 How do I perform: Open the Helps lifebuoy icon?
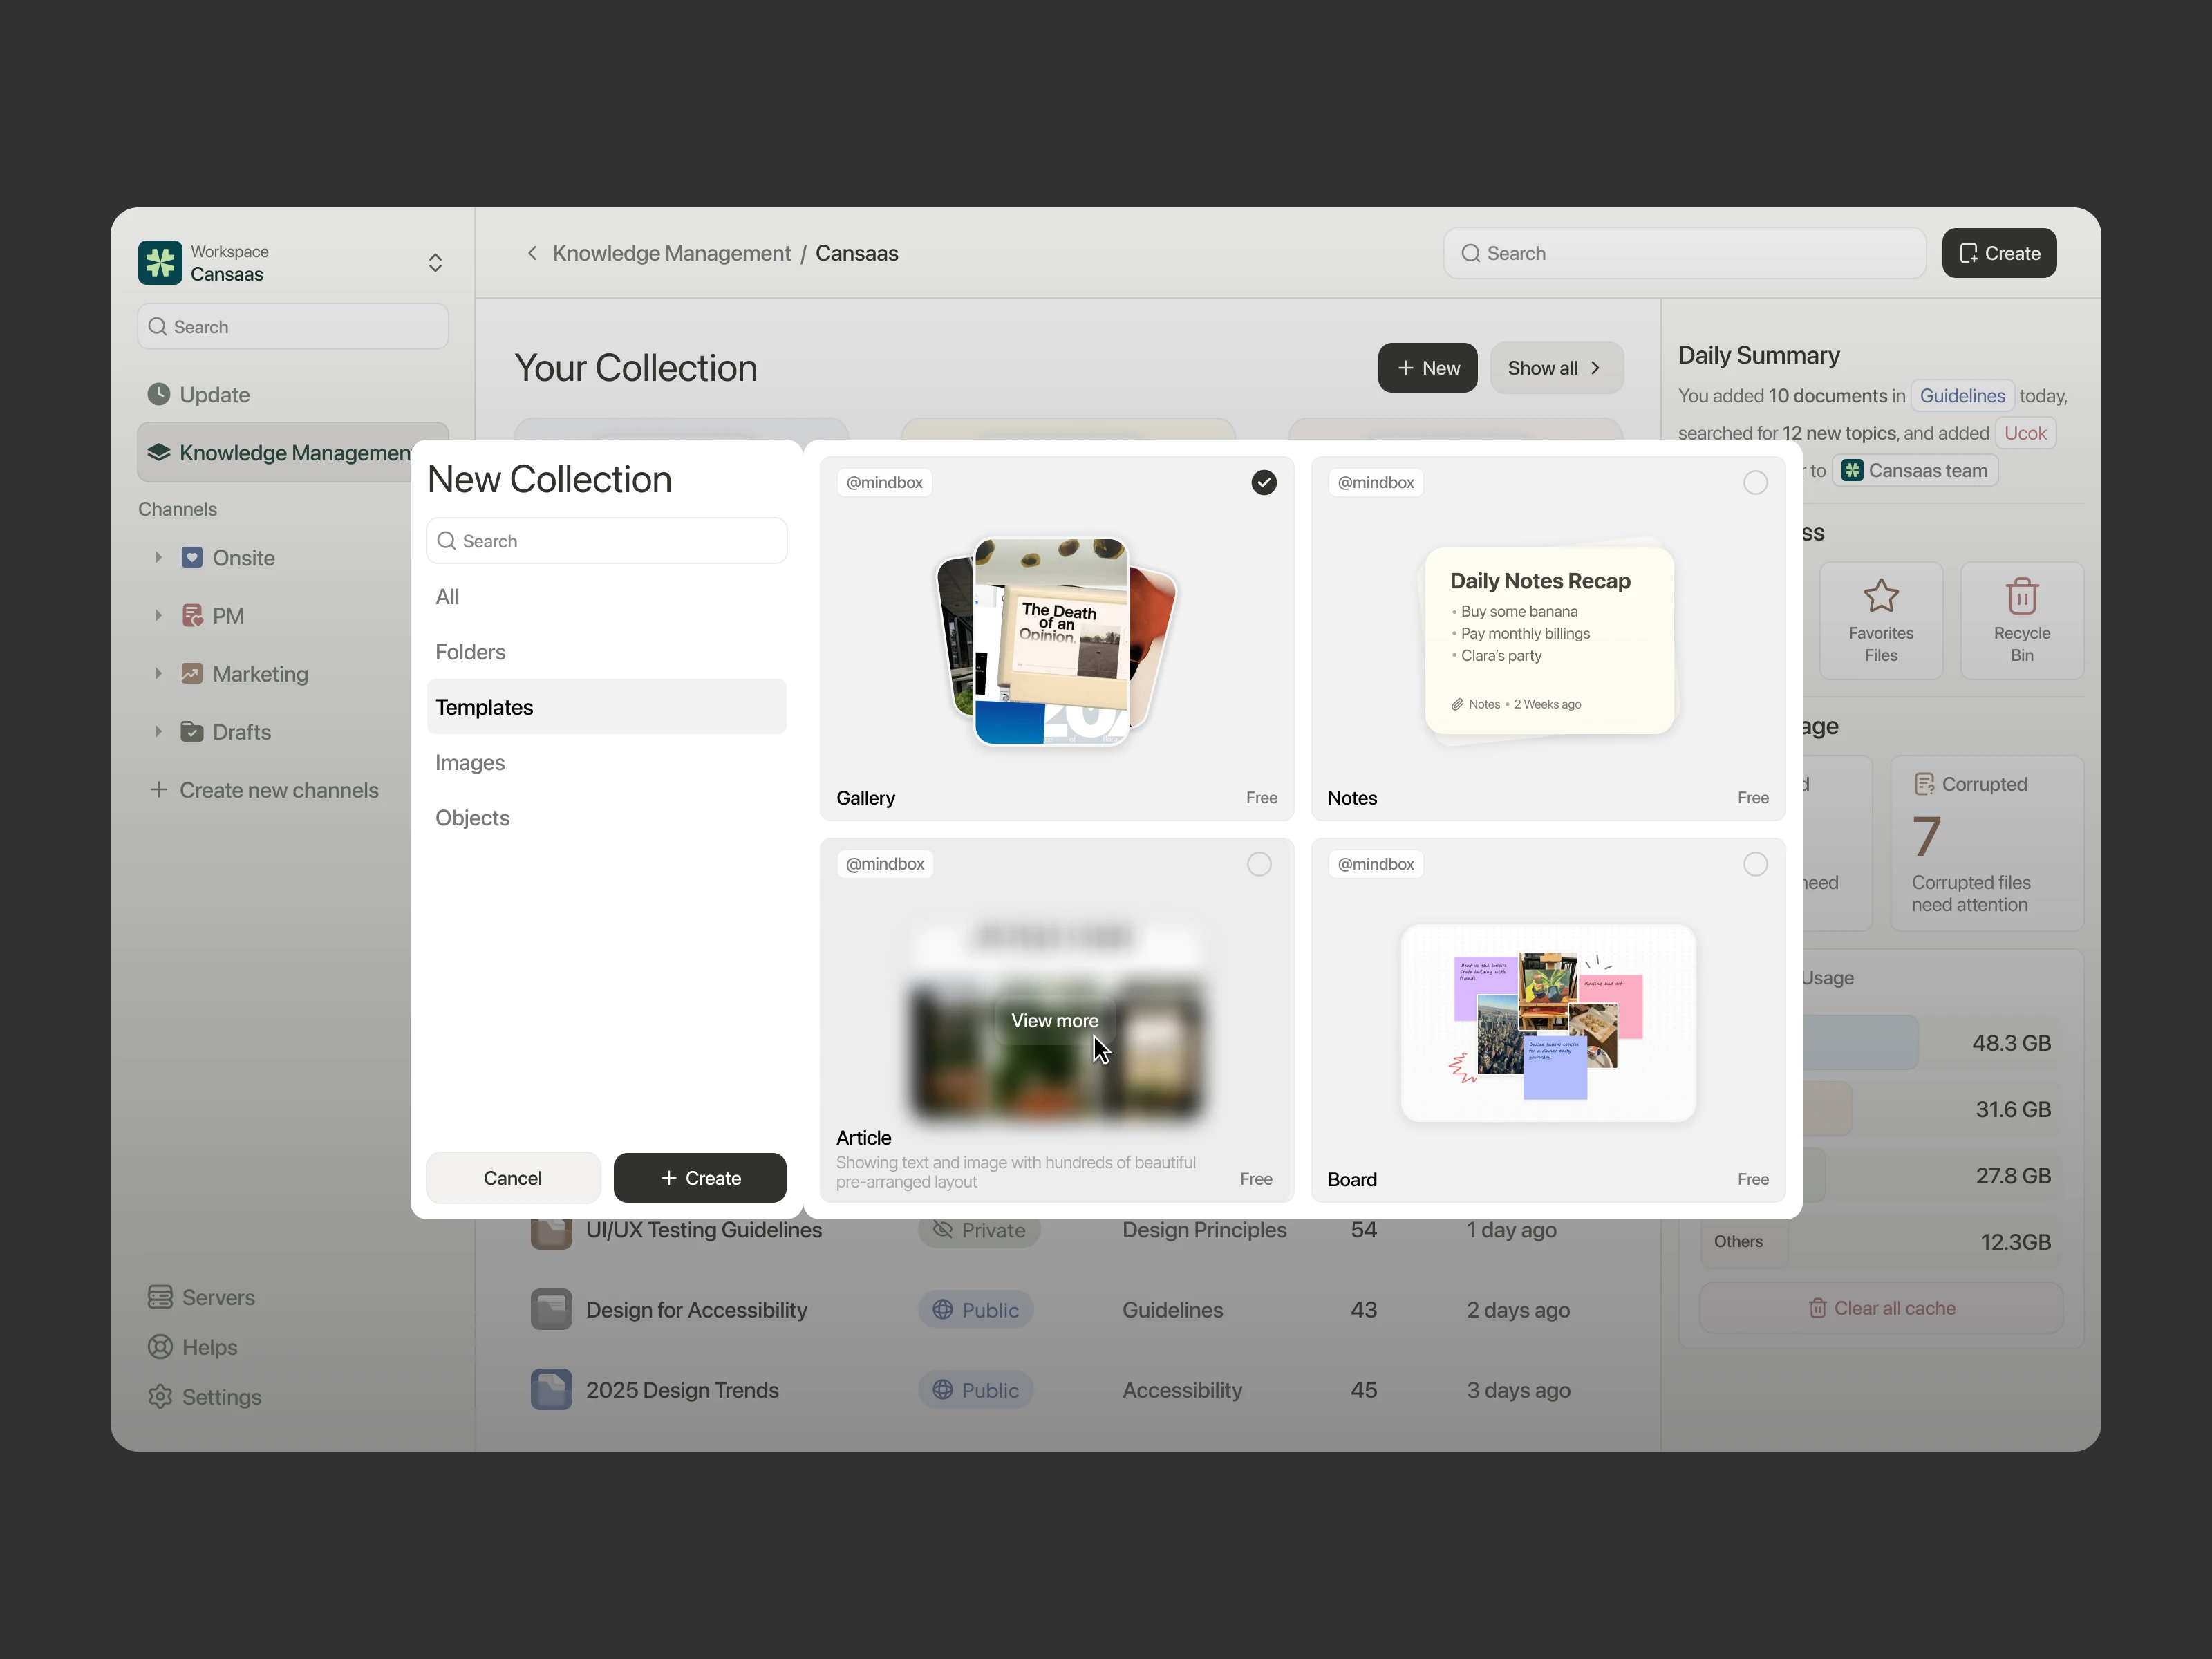[x=160, y=1347]
